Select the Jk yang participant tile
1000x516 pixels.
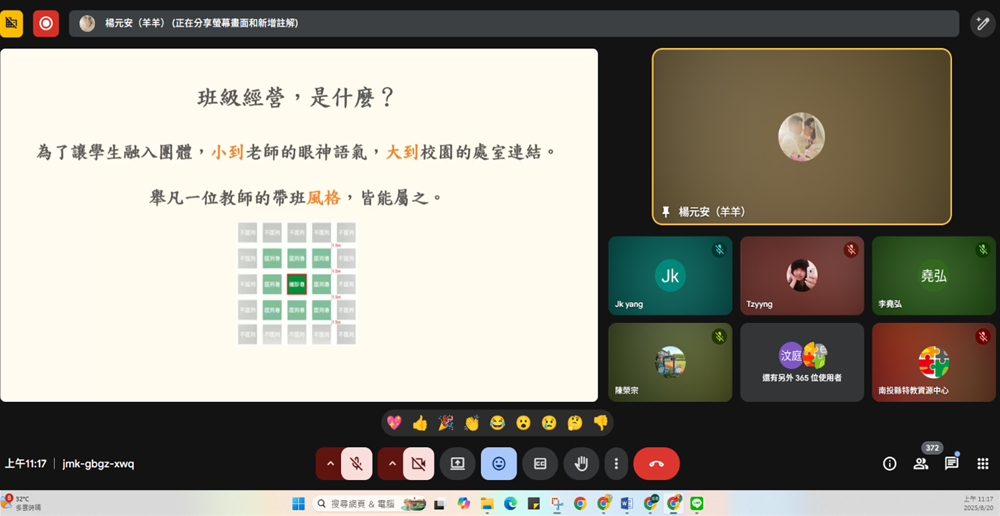point(670,276)
